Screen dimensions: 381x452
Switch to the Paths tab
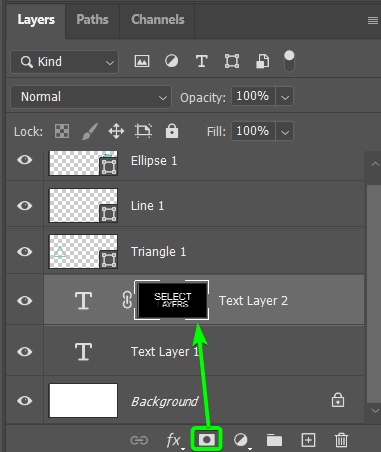point(92,19)
